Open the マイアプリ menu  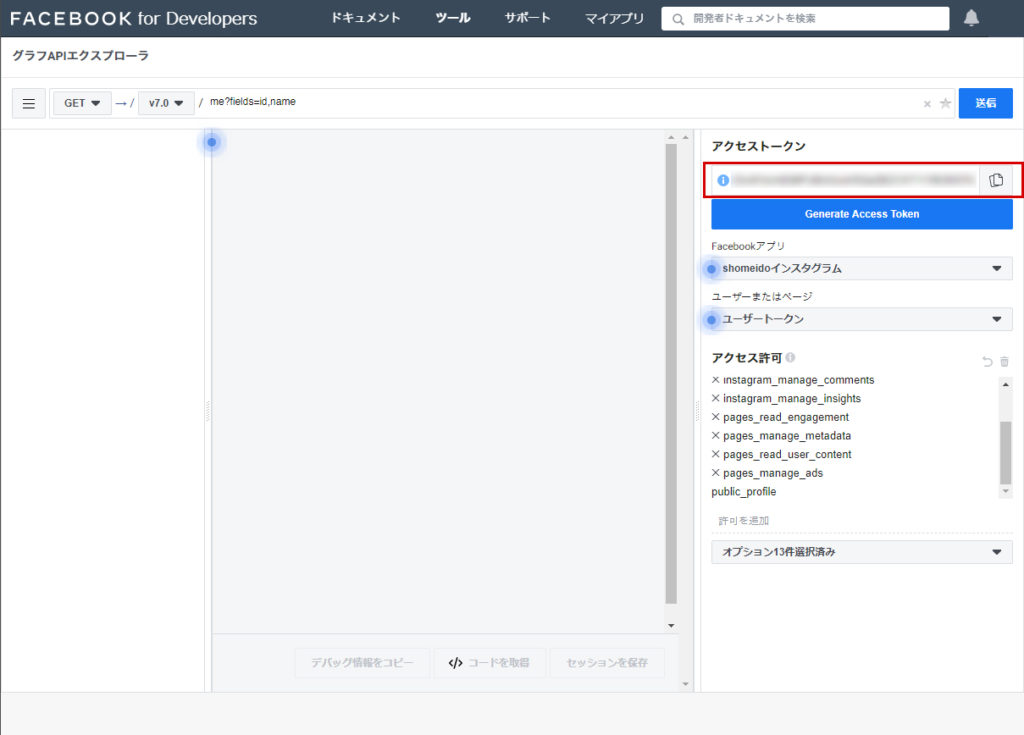click(x=614, y=18)
